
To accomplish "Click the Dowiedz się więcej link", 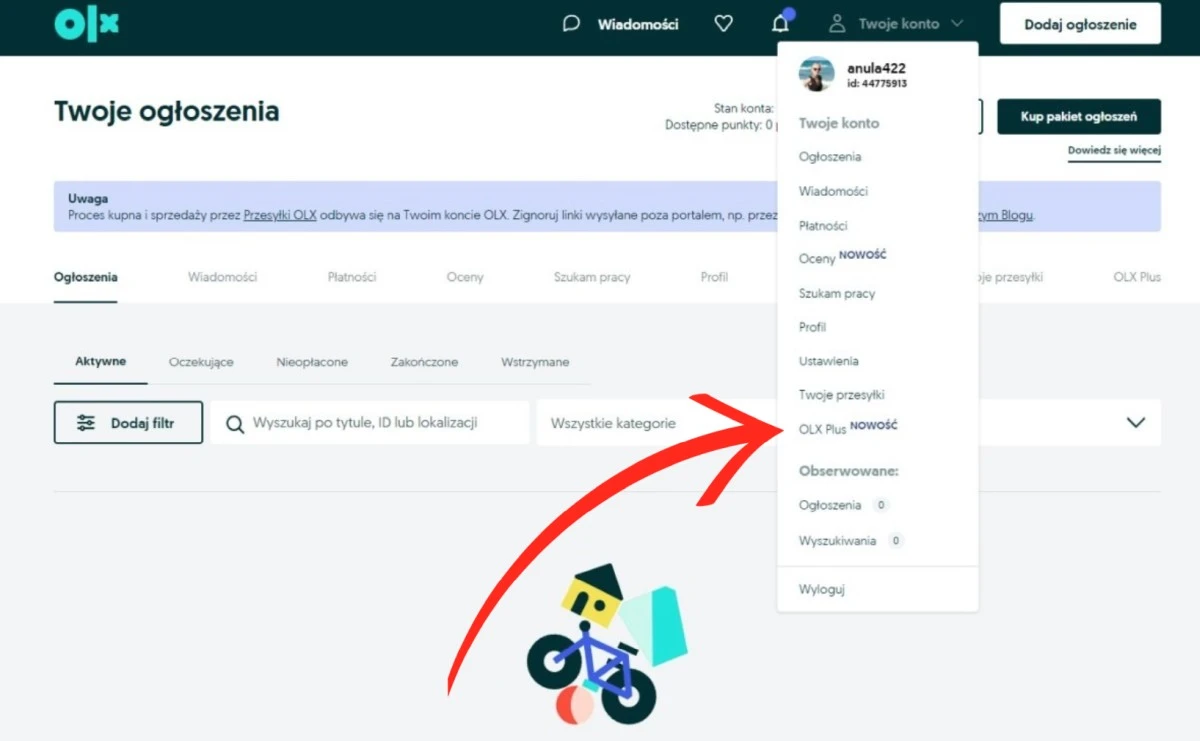I will pos(1114,151).
